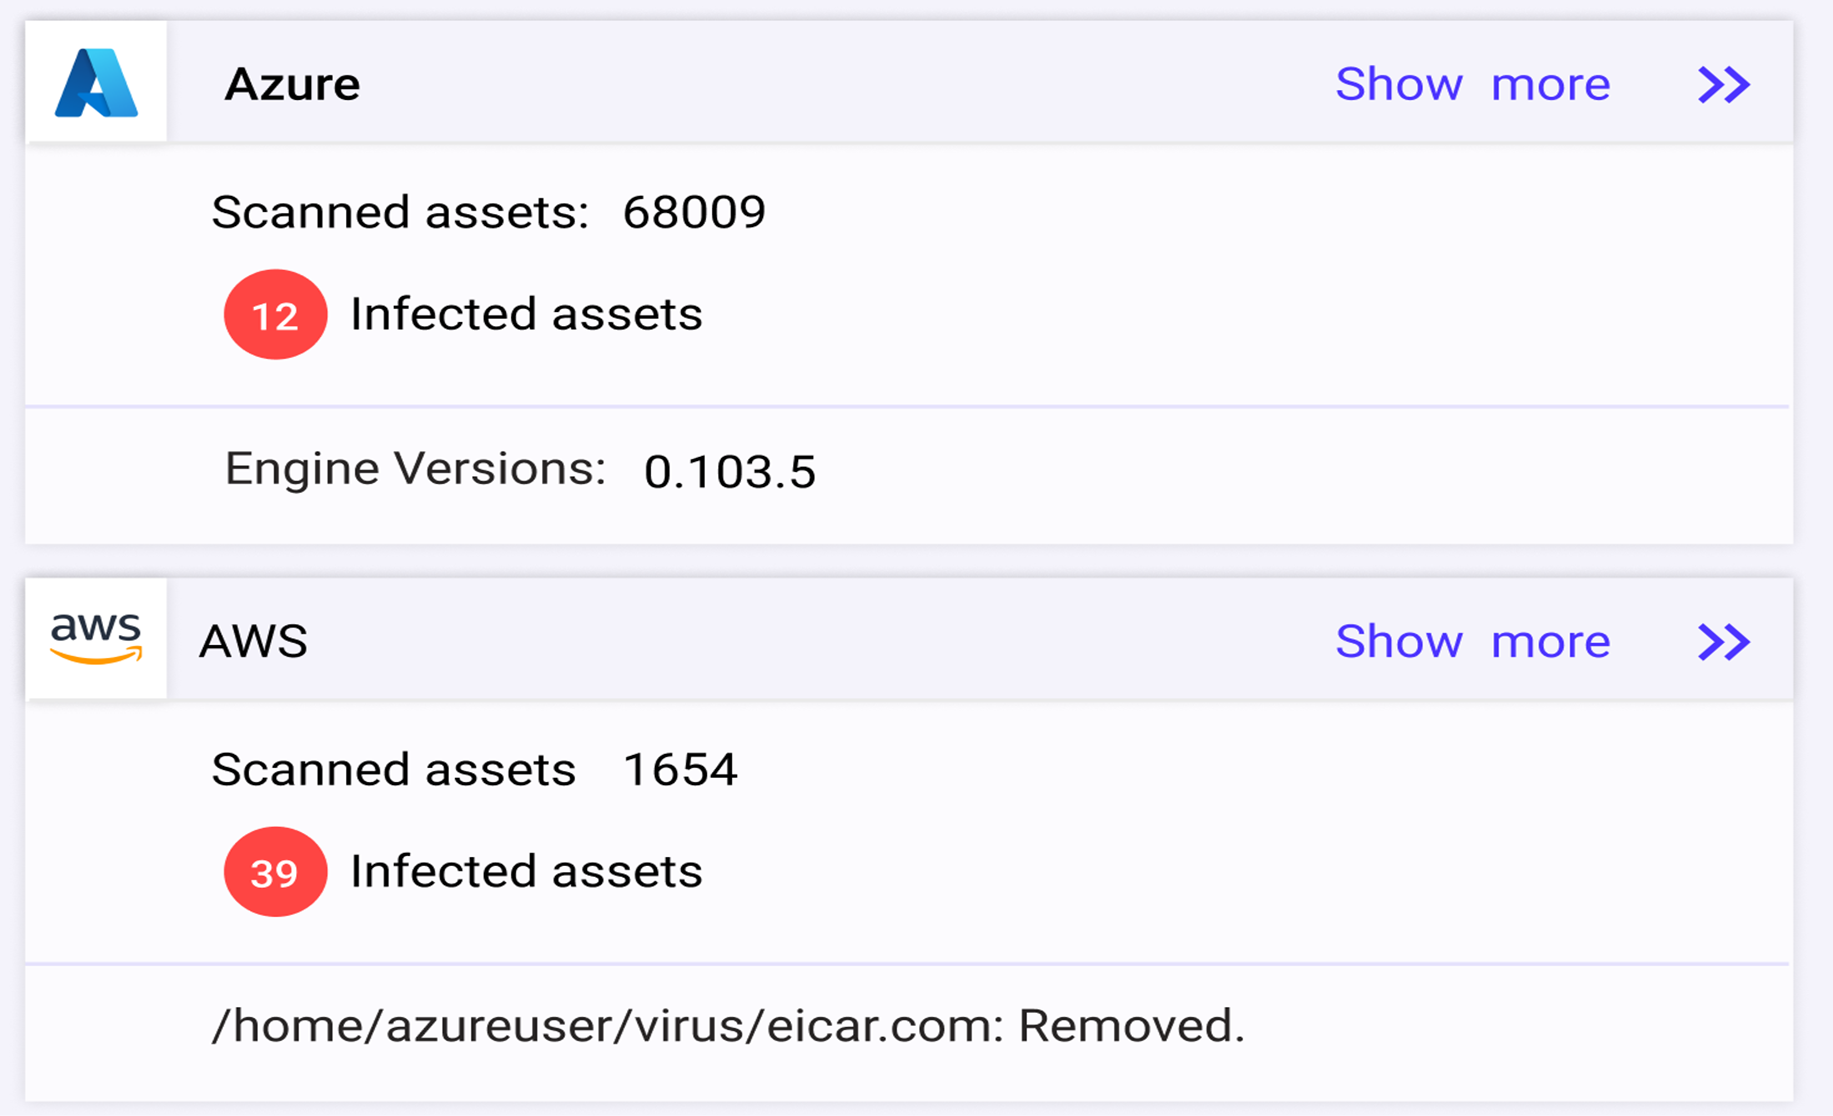The image size is (1833, 1116).
Task: Click Azure Scanned assets label
Action: (400, 212)
